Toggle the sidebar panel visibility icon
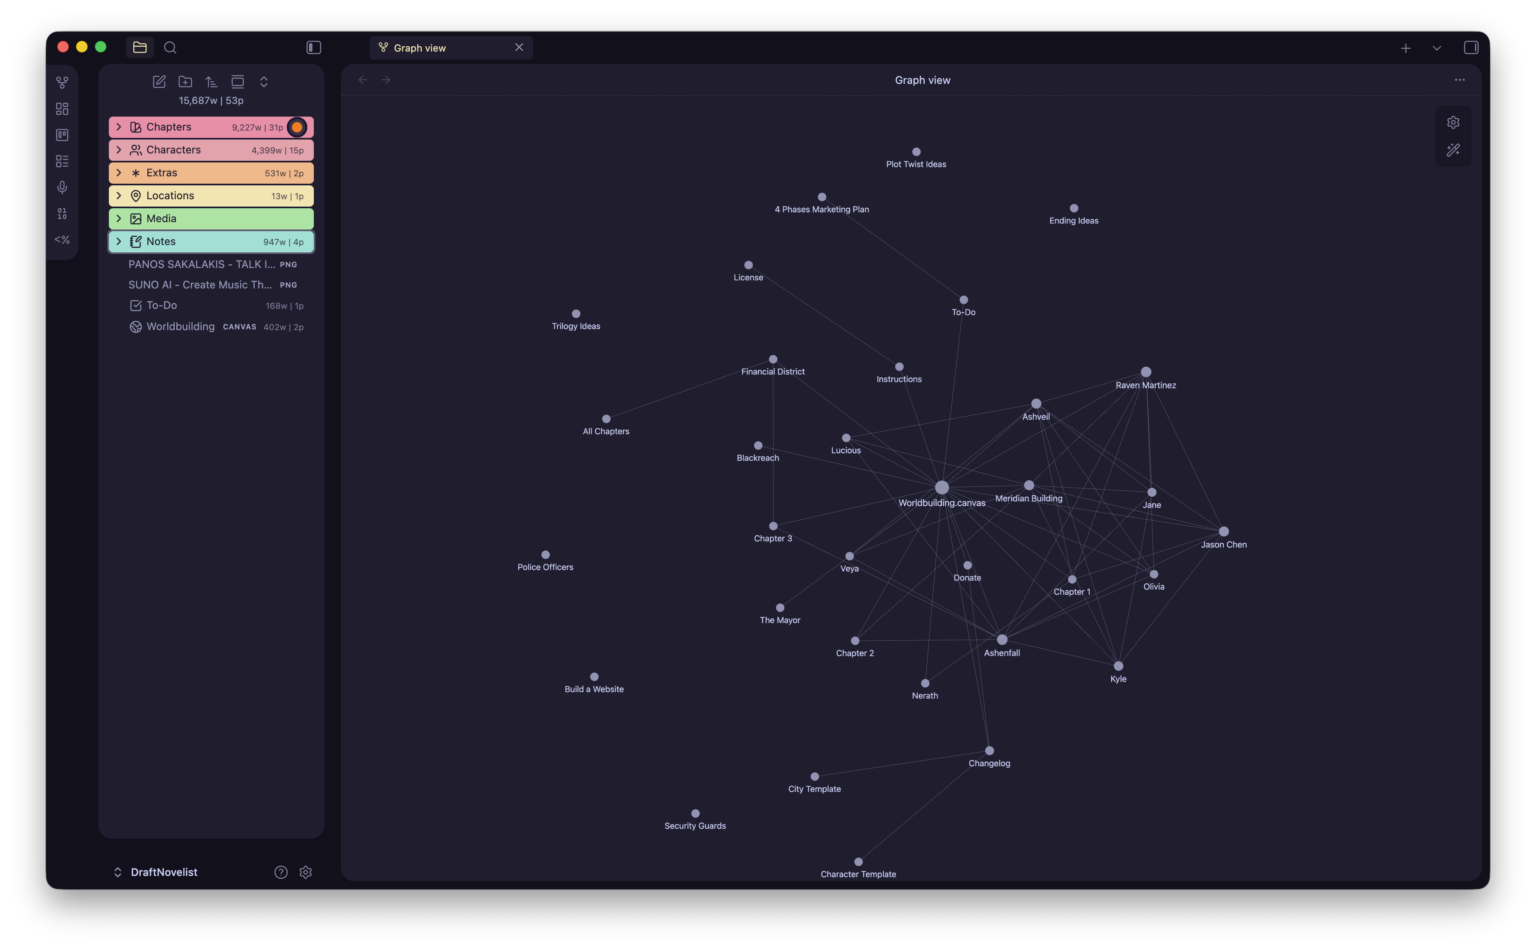 coord(312,47)
